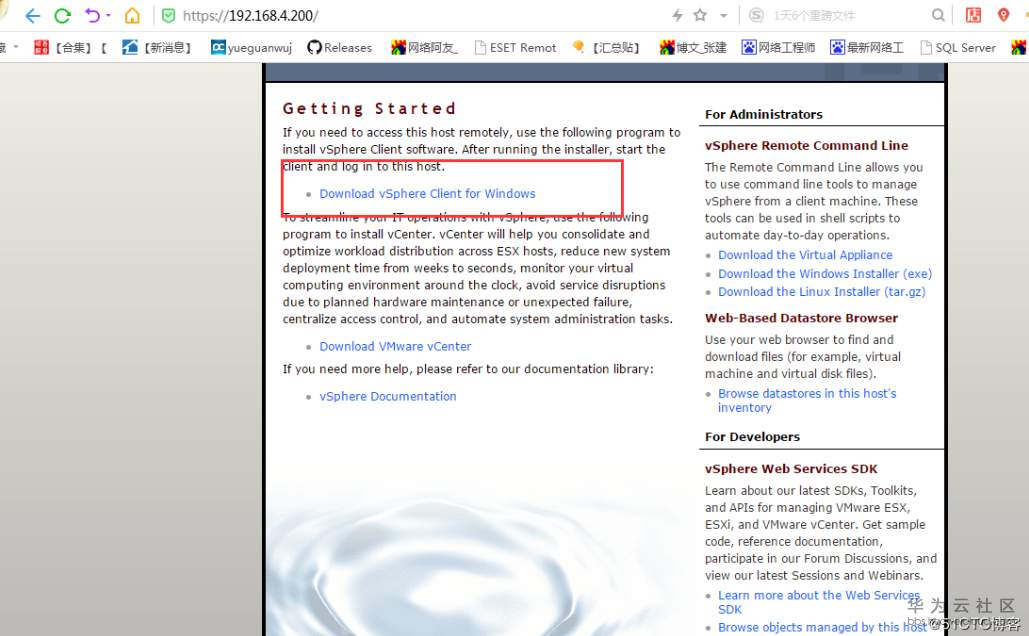Image resolution: width=1029 pixels, height=636 pixels.
Task: Click the green security shield icon
Action: 169,15
